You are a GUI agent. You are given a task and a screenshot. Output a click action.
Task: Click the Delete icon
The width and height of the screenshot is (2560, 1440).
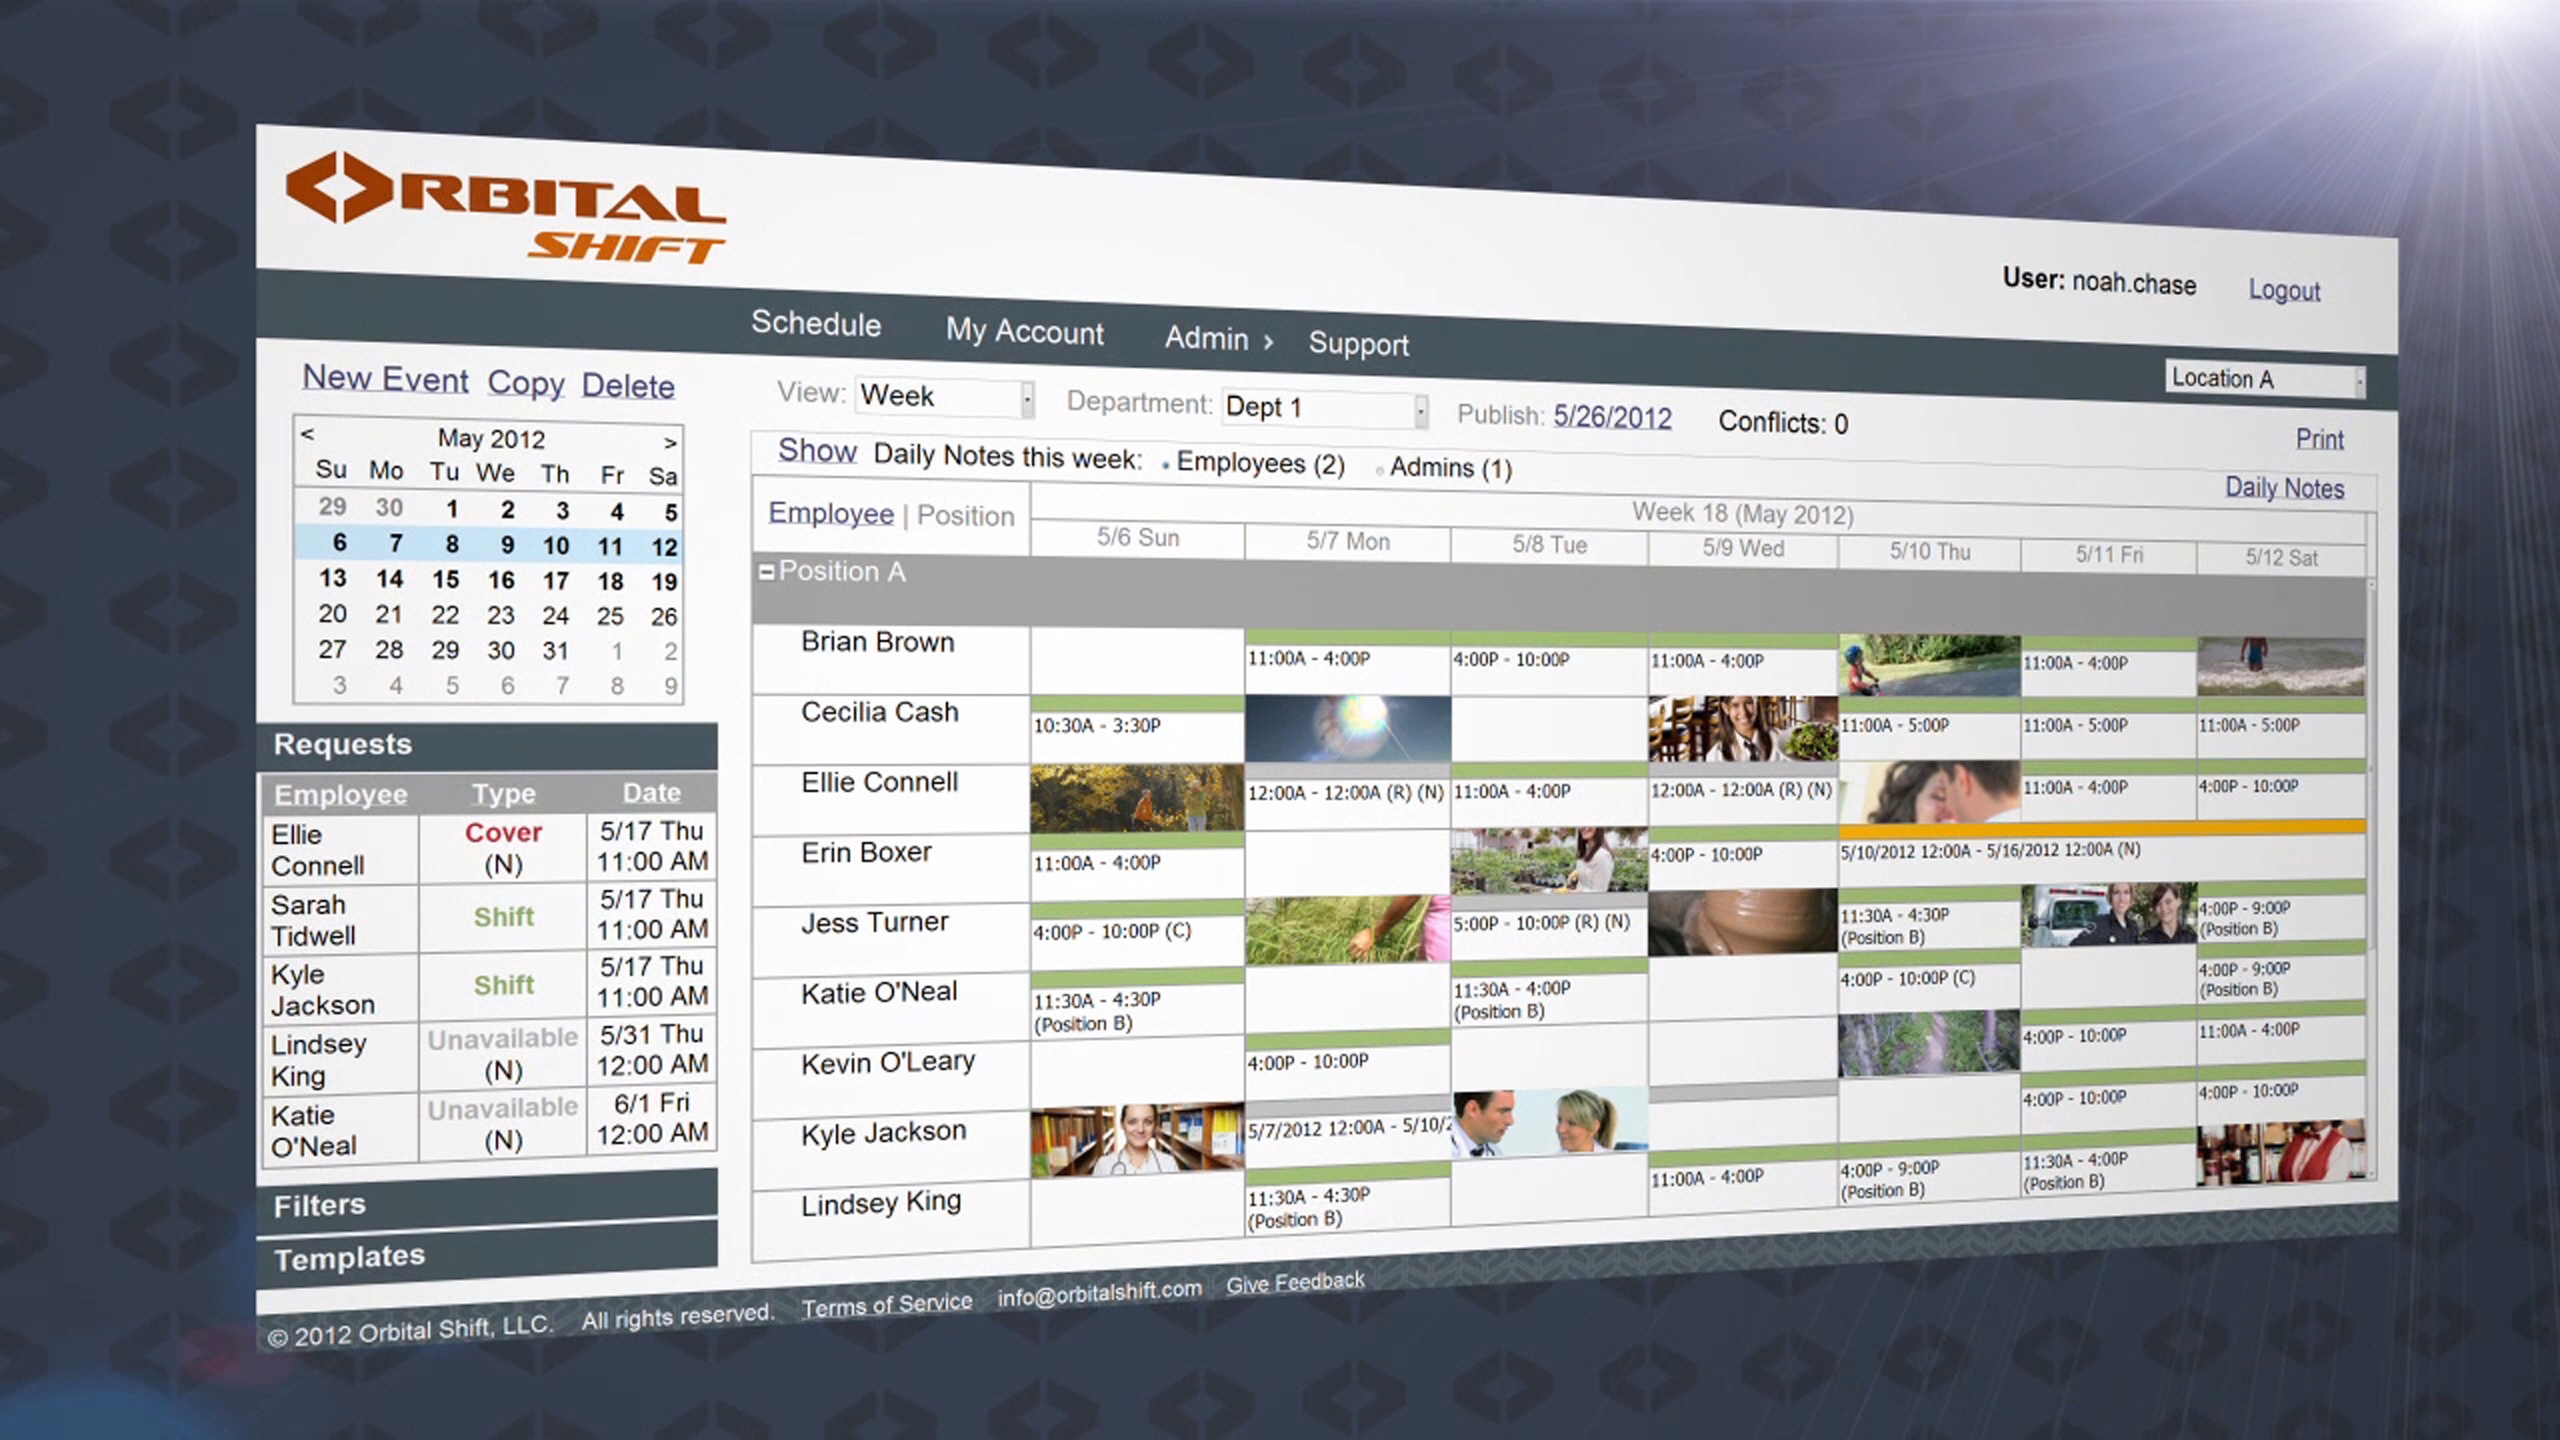(x=626, y=385)
